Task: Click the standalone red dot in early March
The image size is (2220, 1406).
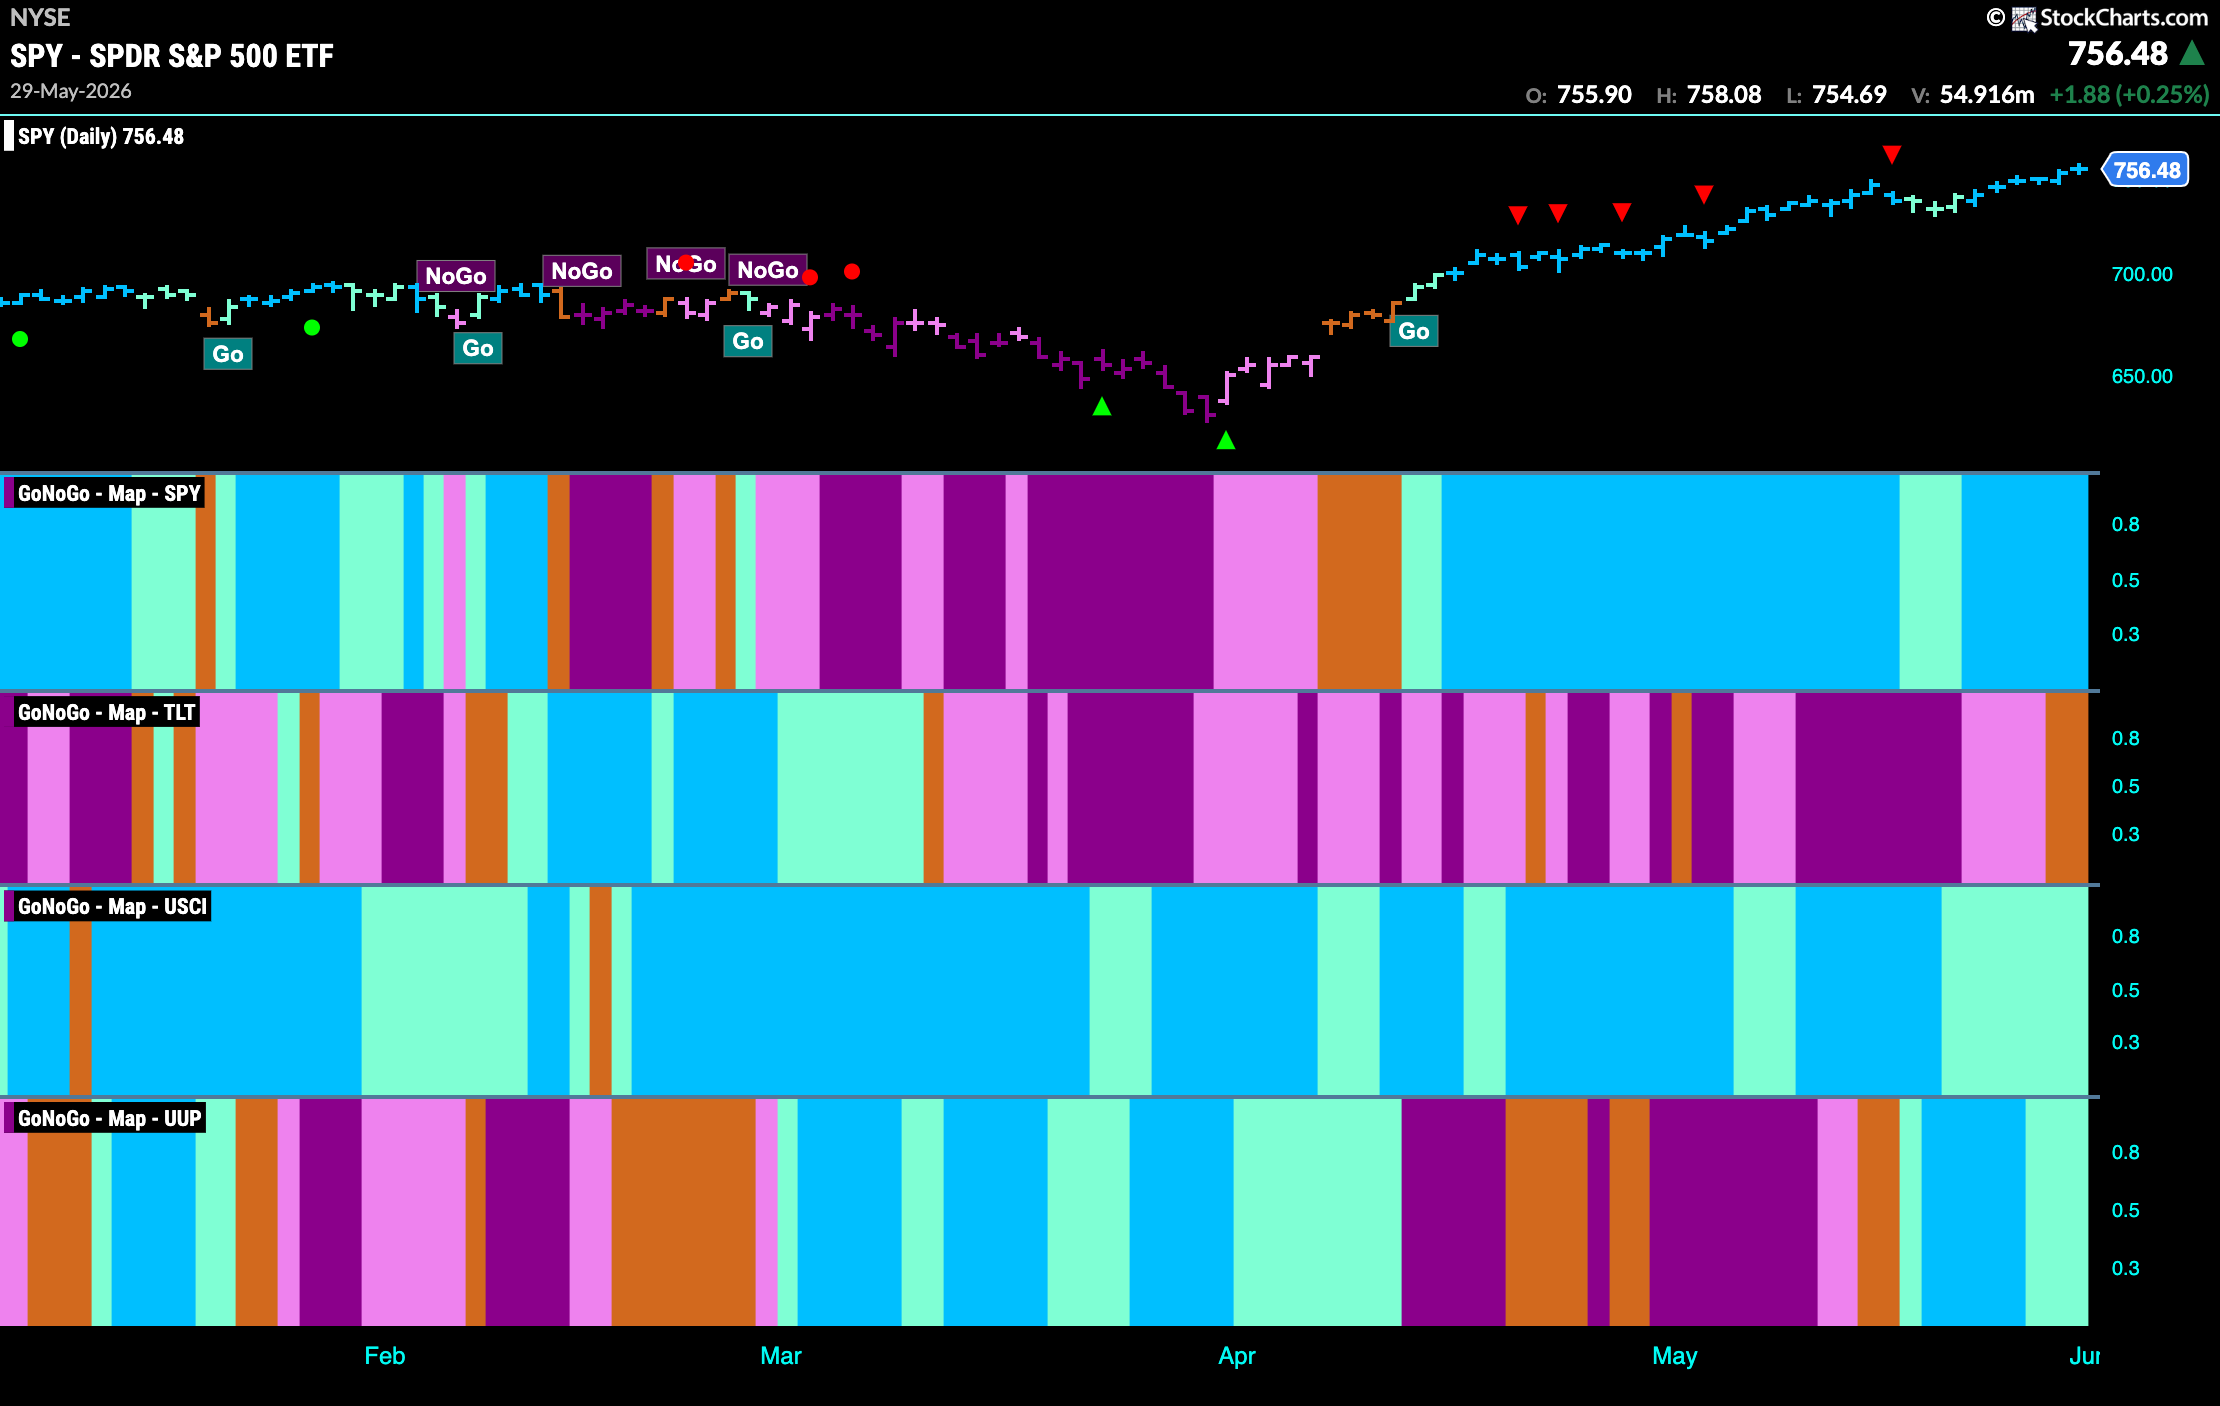Action: (x=852, y=271)
